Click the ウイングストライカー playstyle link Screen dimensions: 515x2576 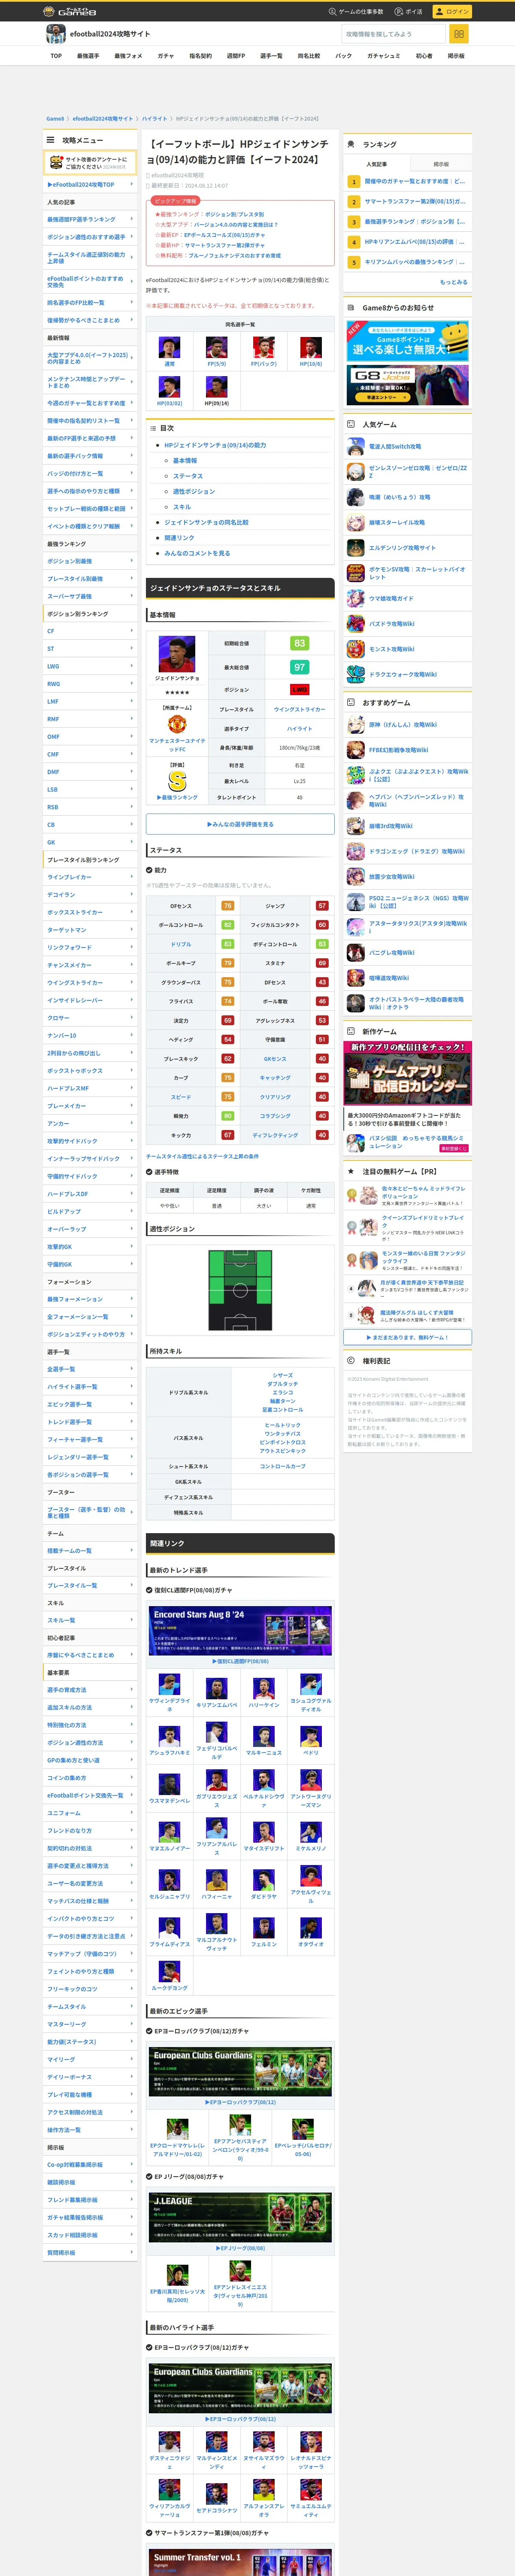coord(299,709)
